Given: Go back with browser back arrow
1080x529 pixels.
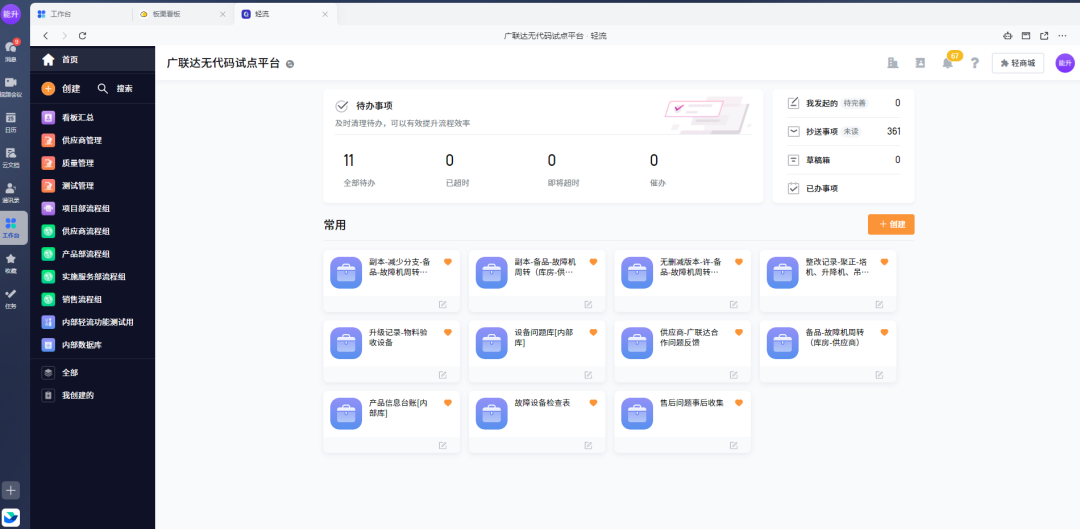Looking at the screenshot, I should click(x=45, y=36).
